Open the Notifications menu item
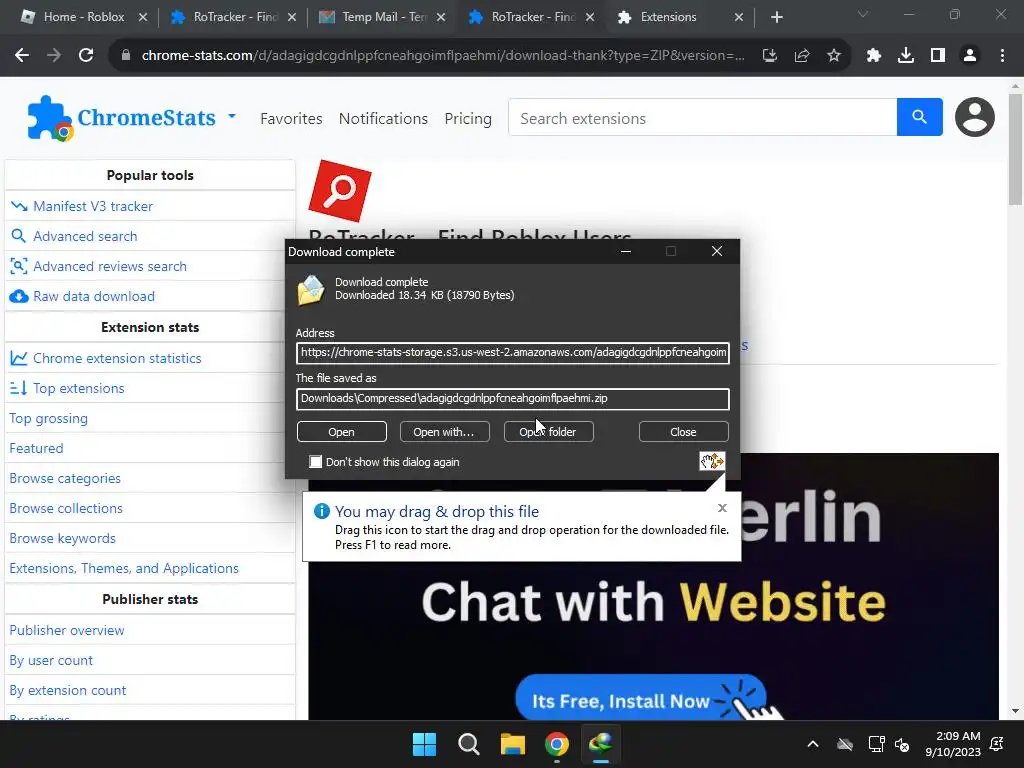This screenshot has height=768, width=1024. (383, 118)
